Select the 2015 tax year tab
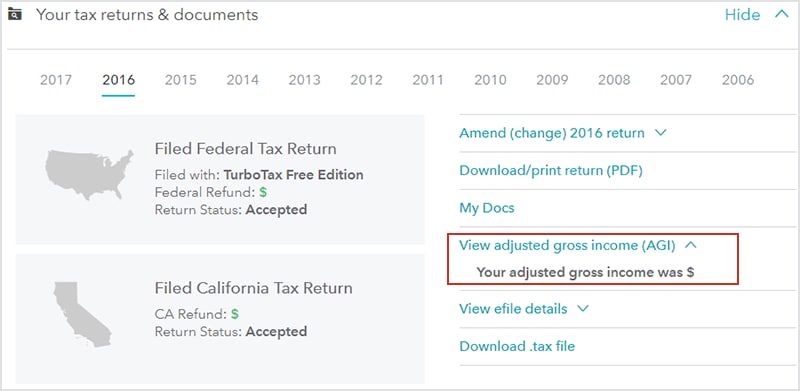Viewport: 800px width, 391px height. (181, 80)
